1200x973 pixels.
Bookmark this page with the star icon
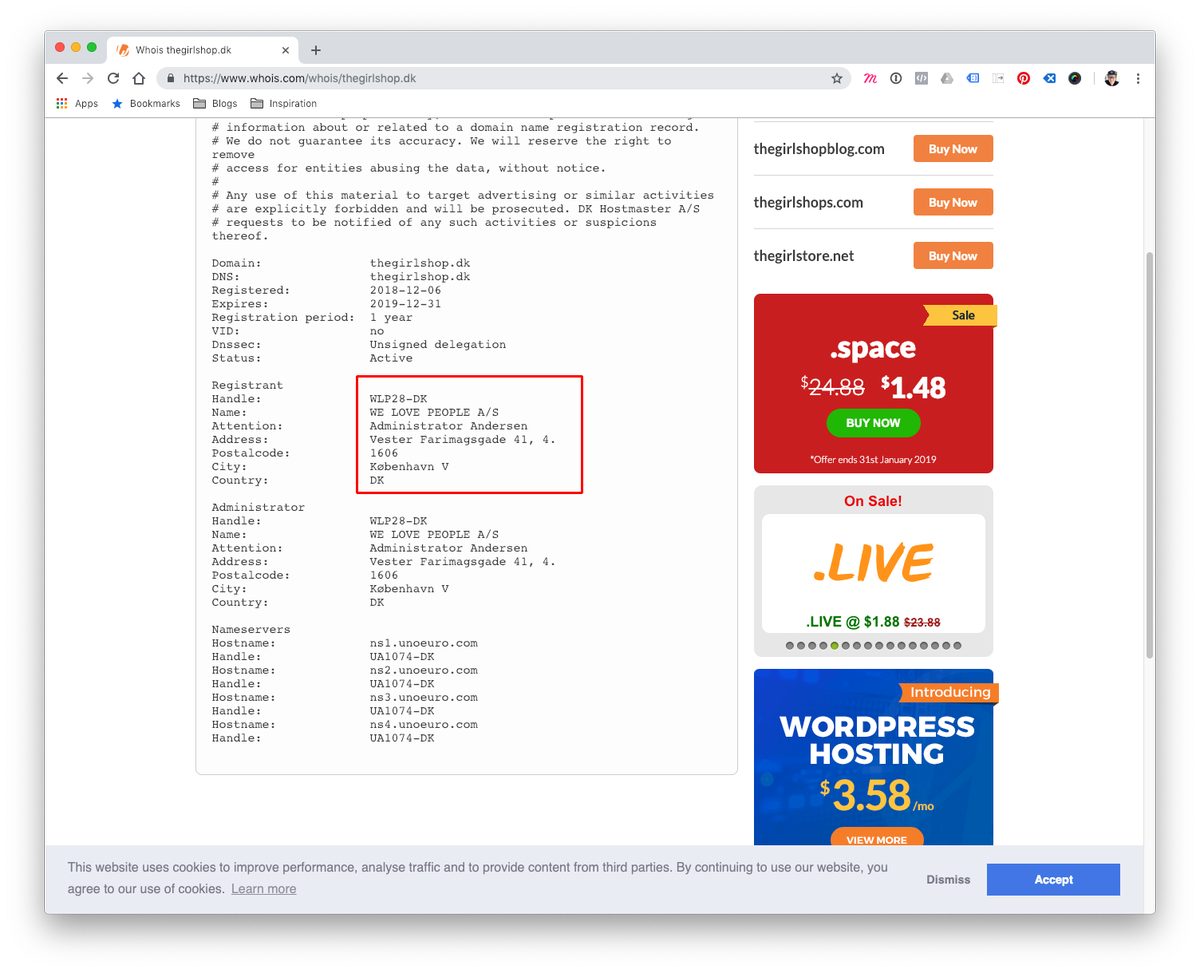(837, 78)
